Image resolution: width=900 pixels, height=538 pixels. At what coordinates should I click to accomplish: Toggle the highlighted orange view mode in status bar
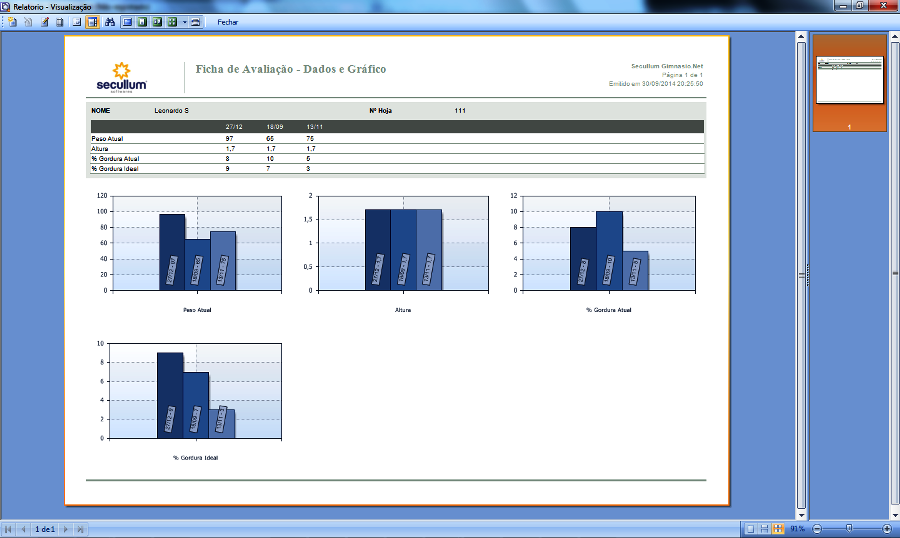(x=778, y=528)
